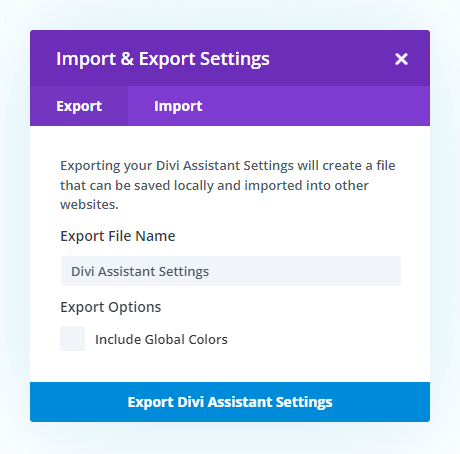Click blank white space beneath the Global Colors option

(230, 367)
